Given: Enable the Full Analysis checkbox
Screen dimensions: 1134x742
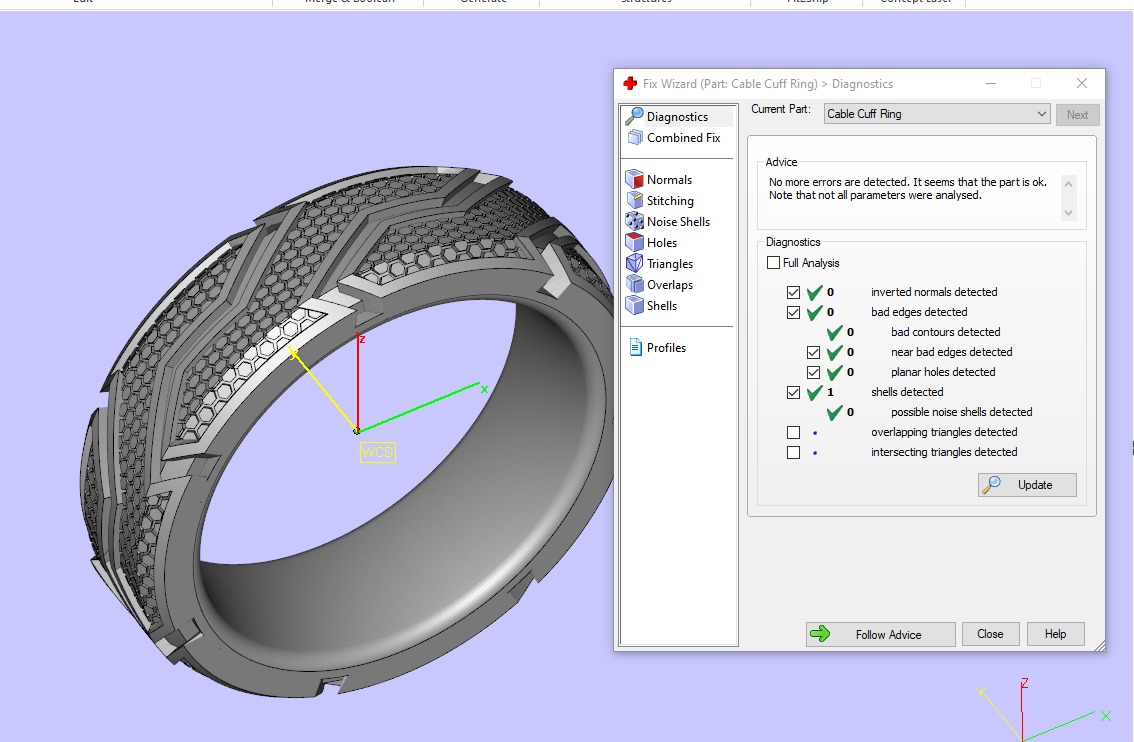Looking at the screenshot, I should click(773, 263).
